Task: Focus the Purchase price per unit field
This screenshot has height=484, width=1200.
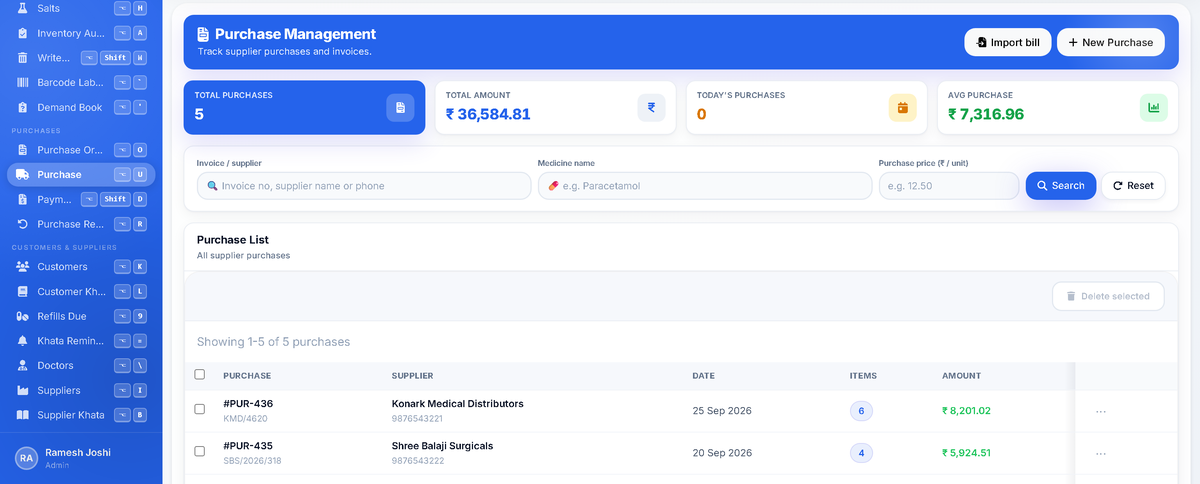Action: tap(949, 186)
